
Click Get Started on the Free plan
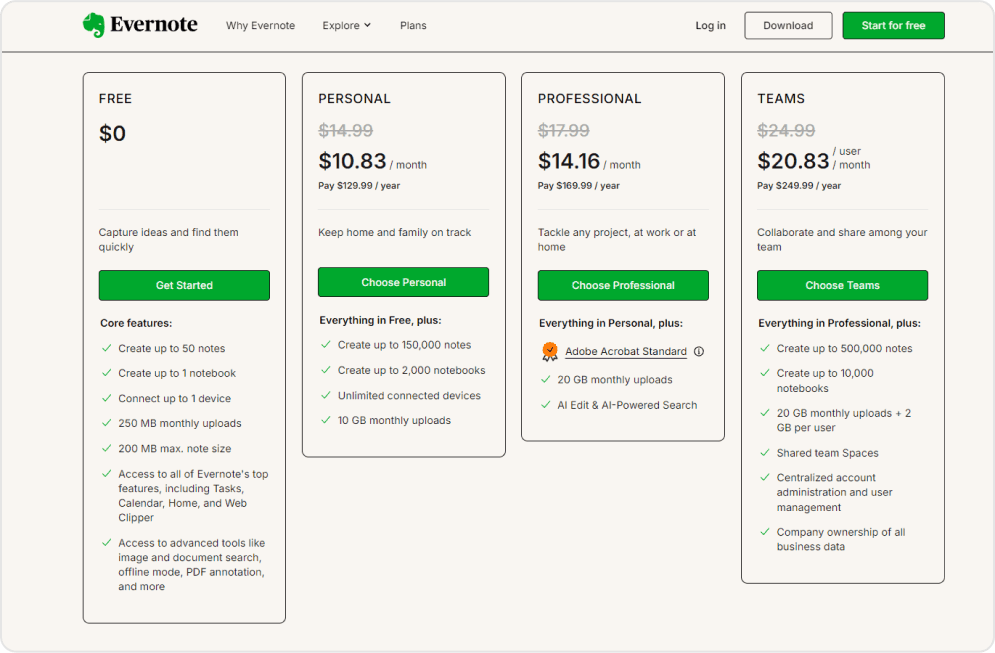click(x=184, y=285)
